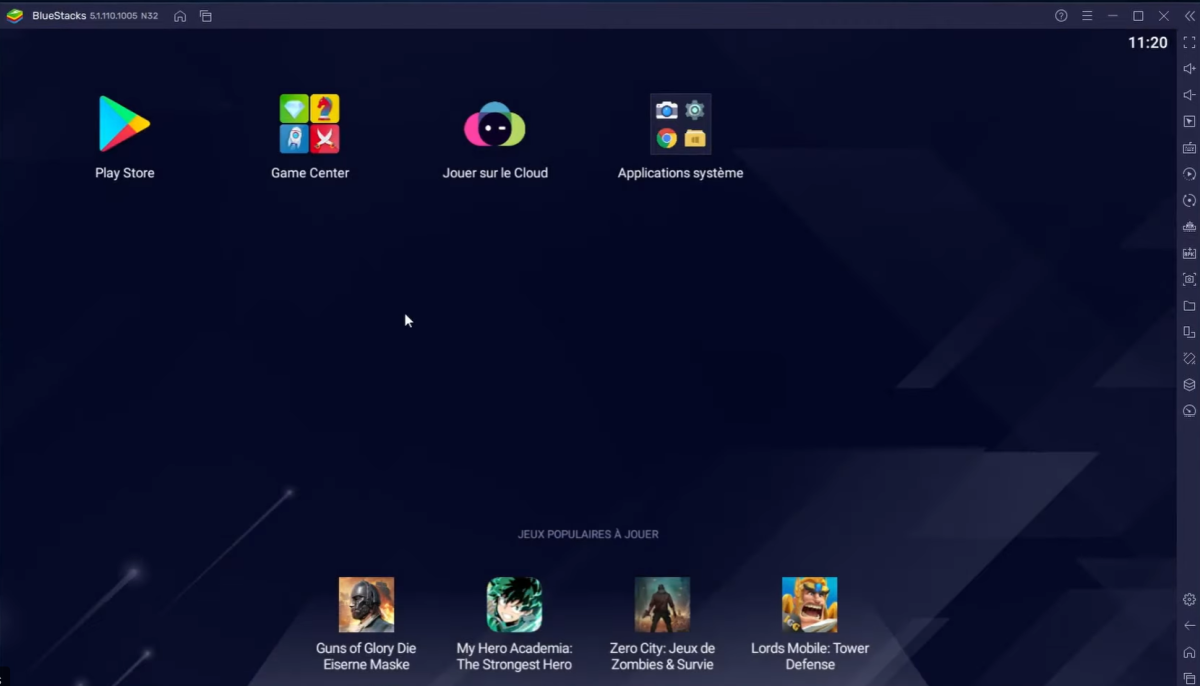Launch the Game Center
Image resolution: width=1200 pixels, height=686 pixels.
(310, 123)
